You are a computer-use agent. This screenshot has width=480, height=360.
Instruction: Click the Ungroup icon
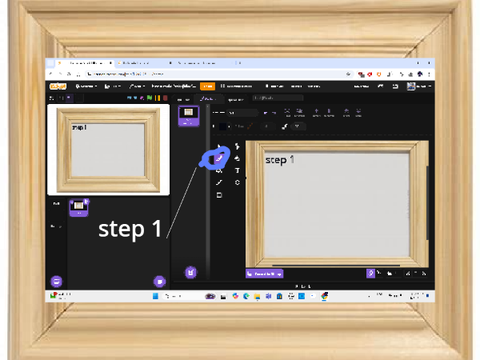tap(299, 112)
